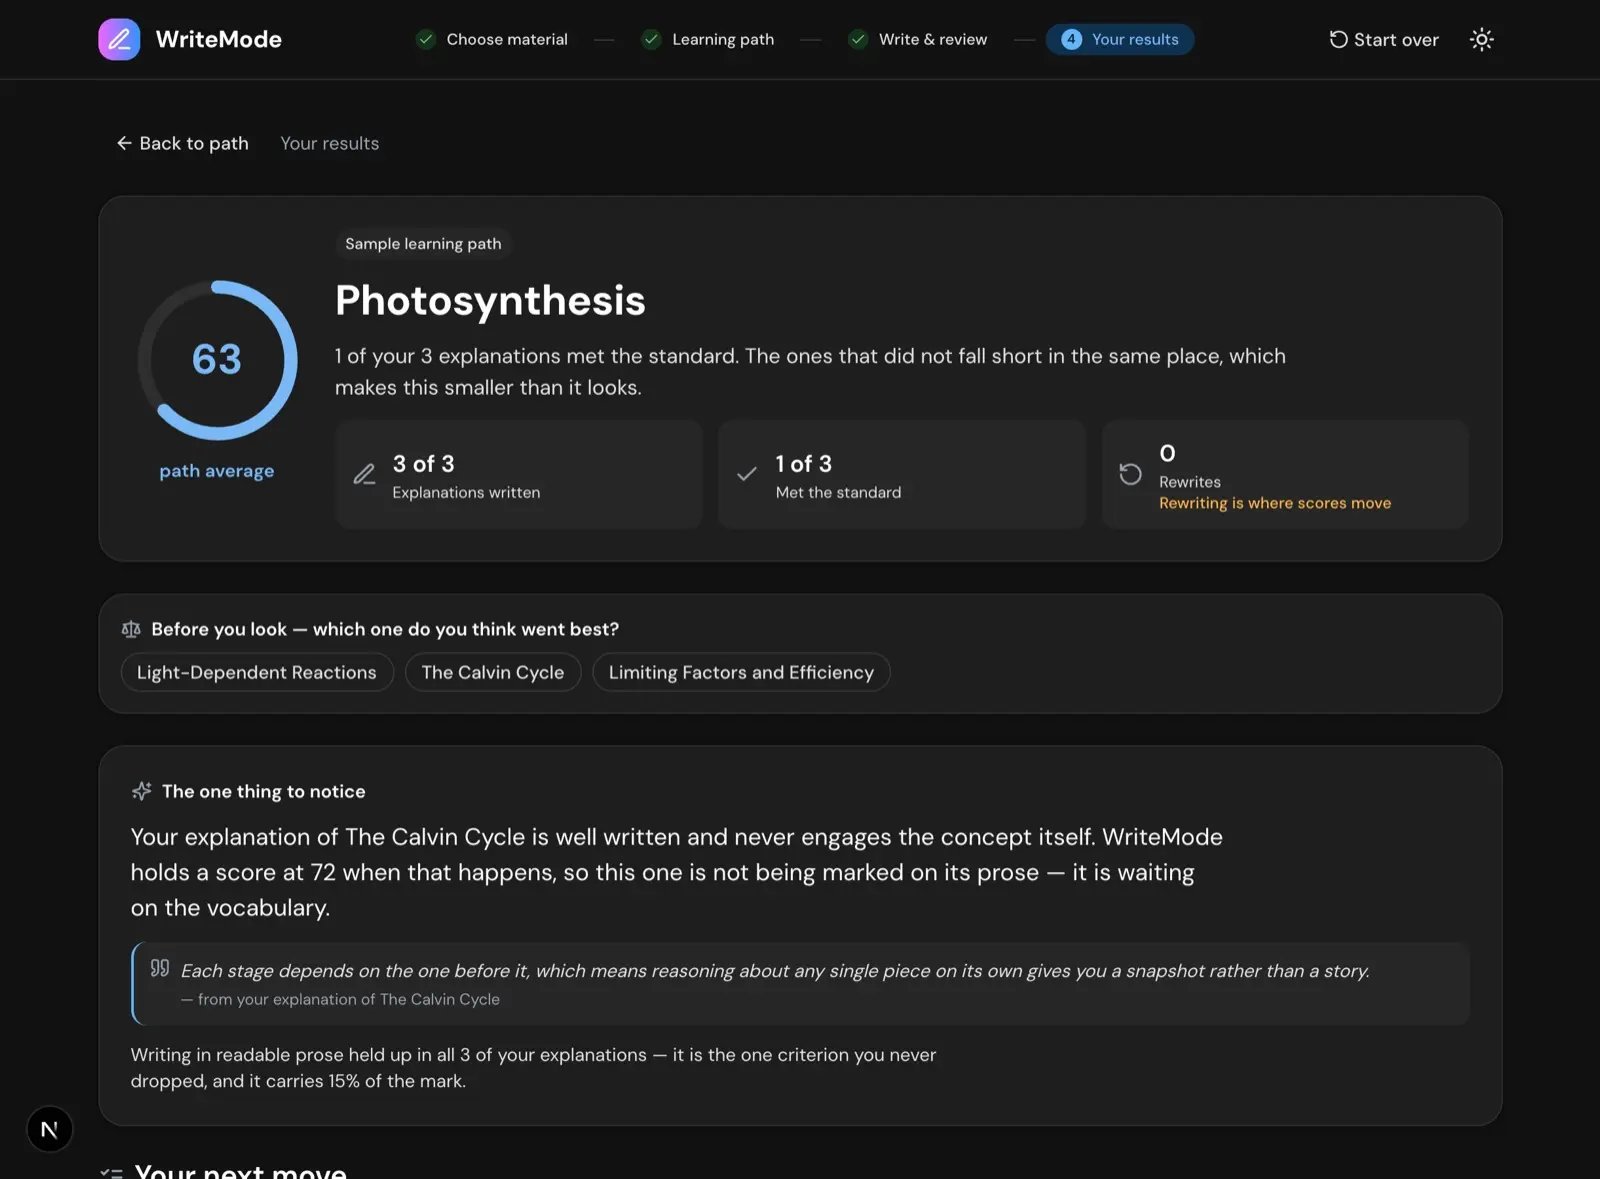The width and height of the screenshot is (1600, 1179).
Task: Click the green check icon on Learning path
Action: 651,39
